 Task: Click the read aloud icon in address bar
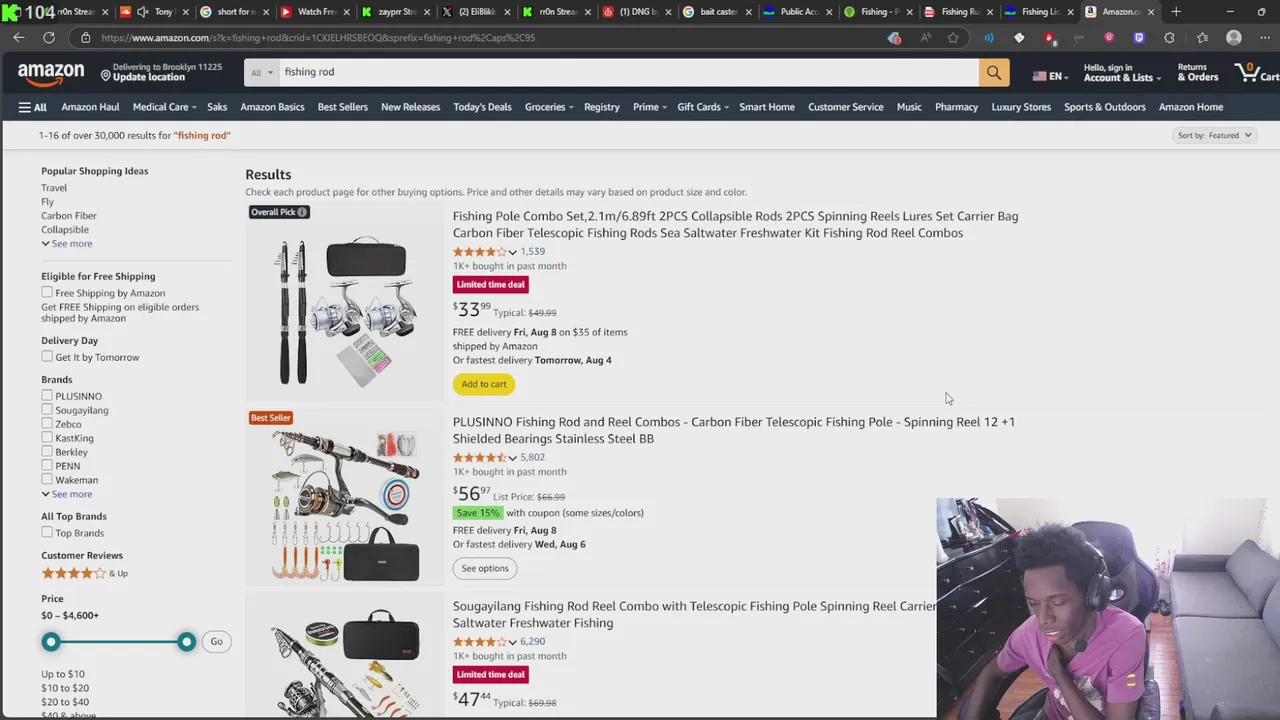tap(925, 37)
